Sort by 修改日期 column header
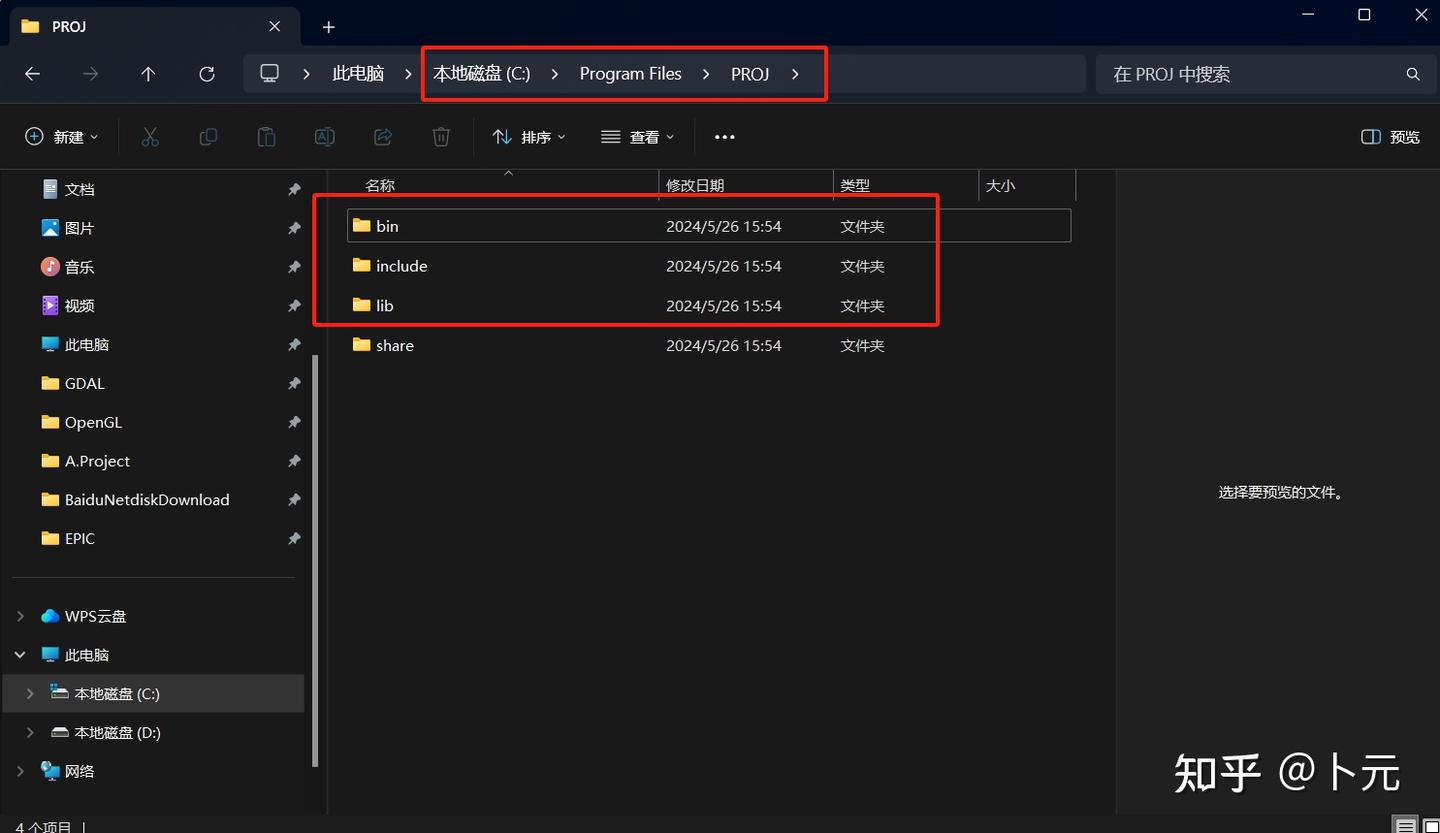Screen dimensions: 1440x833 coord(695,186)
